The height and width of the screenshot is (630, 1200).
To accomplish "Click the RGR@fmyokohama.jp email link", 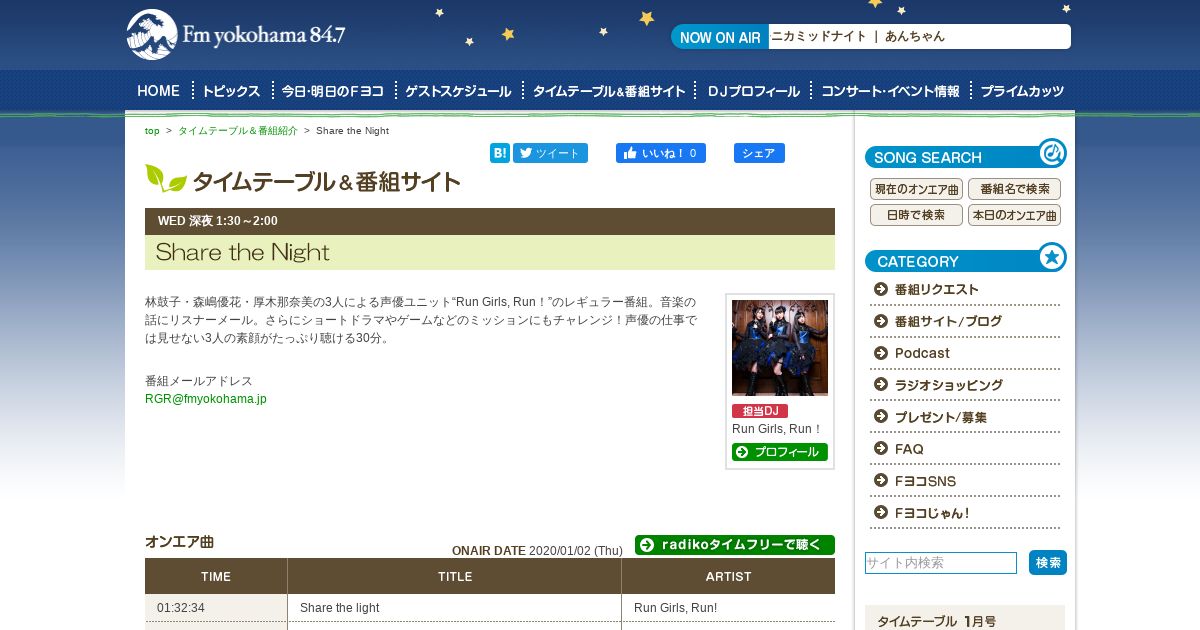I will (x=206, y=399).
